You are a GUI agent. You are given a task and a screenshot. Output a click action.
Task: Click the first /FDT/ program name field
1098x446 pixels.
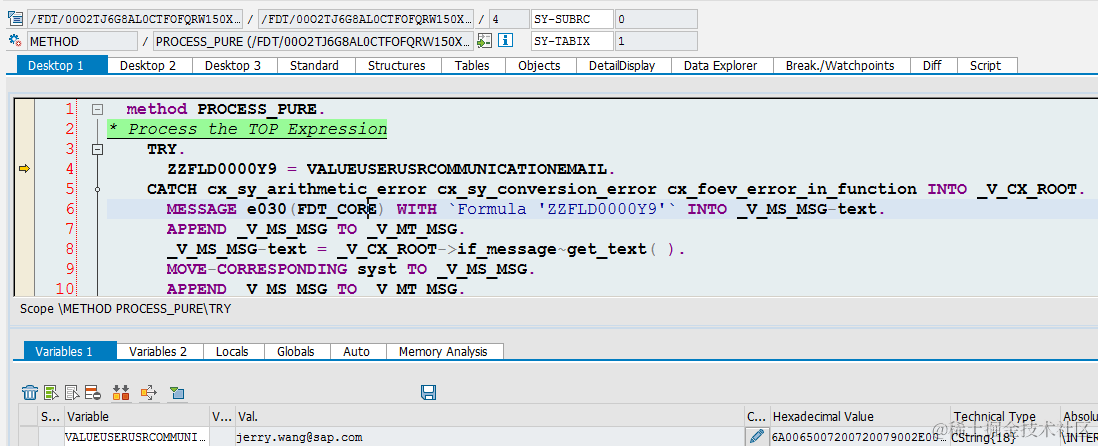136,19
